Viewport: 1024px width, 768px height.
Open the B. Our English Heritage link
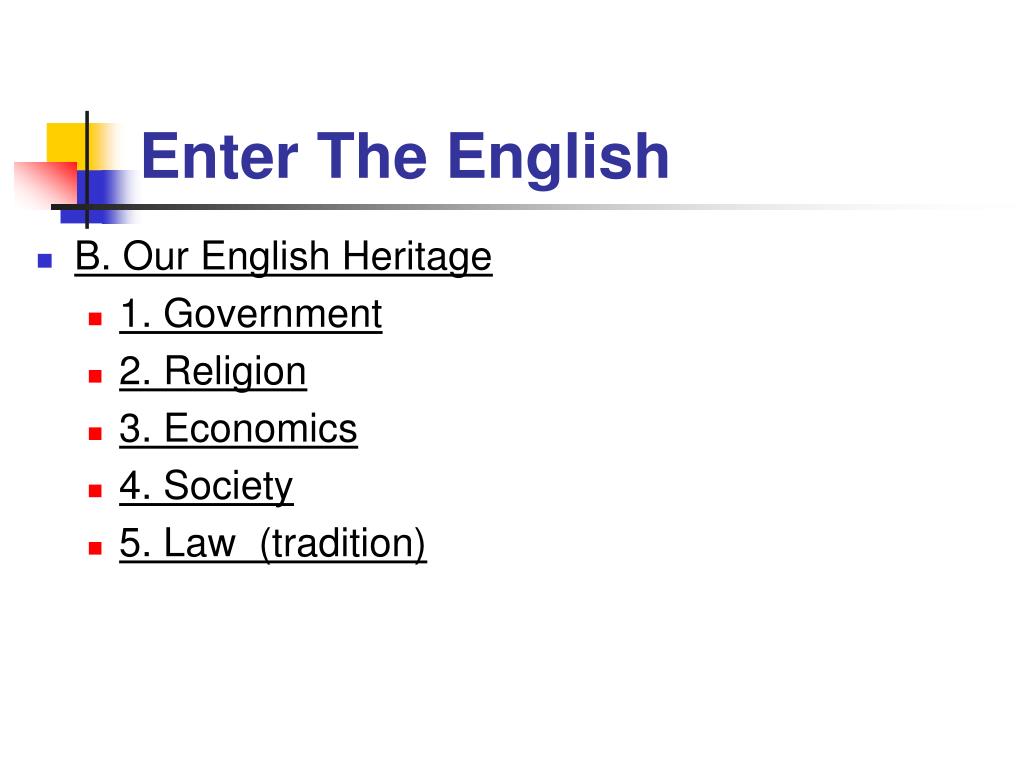[x=283, y=257]
